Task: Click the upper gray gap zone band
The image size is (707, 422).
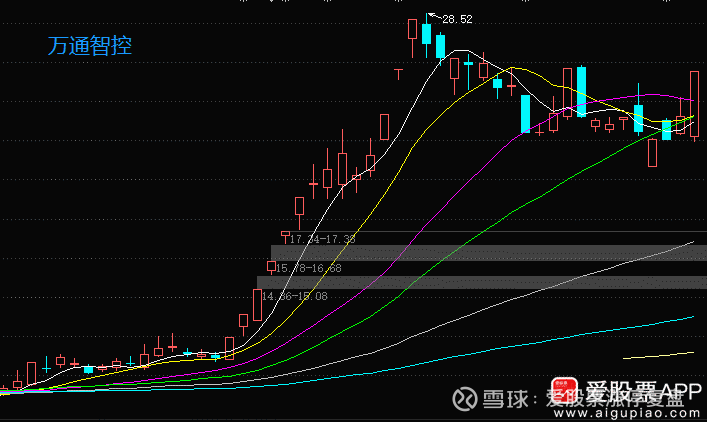Action: [489, 253]
